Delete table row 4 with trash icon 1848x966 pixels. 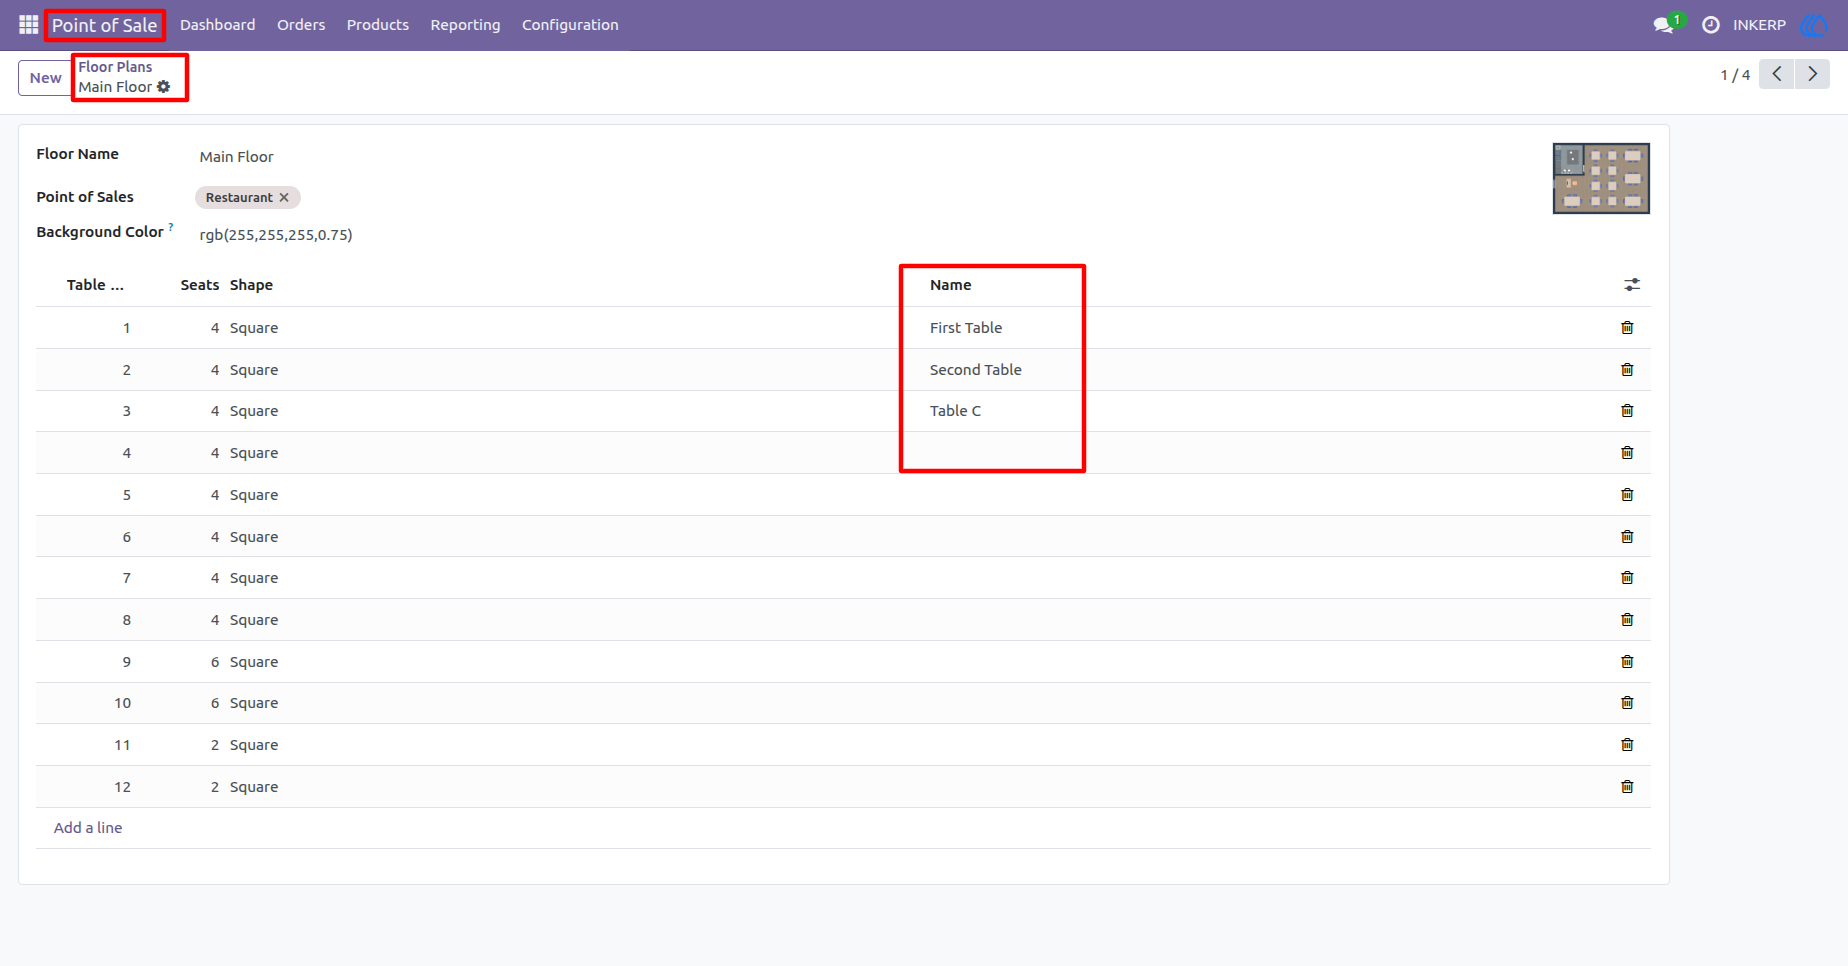(1627, 453)
